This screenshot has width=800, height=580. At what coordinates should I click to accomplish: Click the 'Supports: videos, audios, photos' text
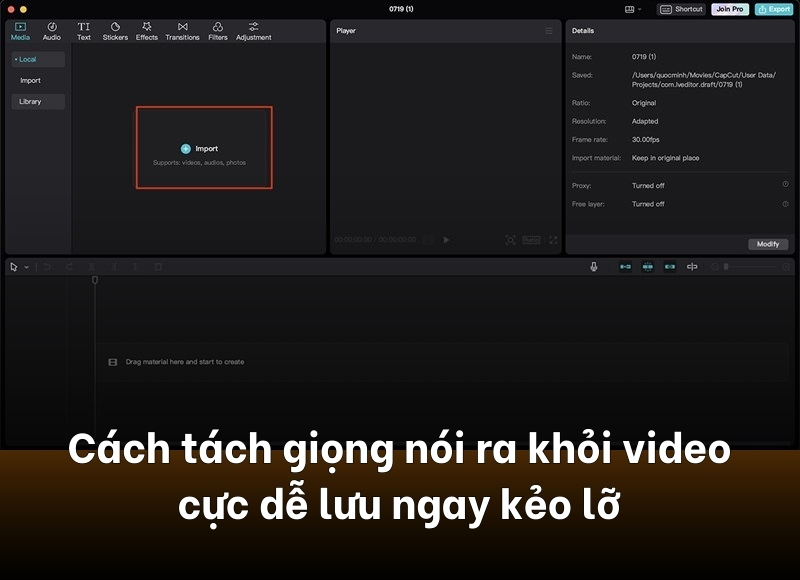[199, 162]
